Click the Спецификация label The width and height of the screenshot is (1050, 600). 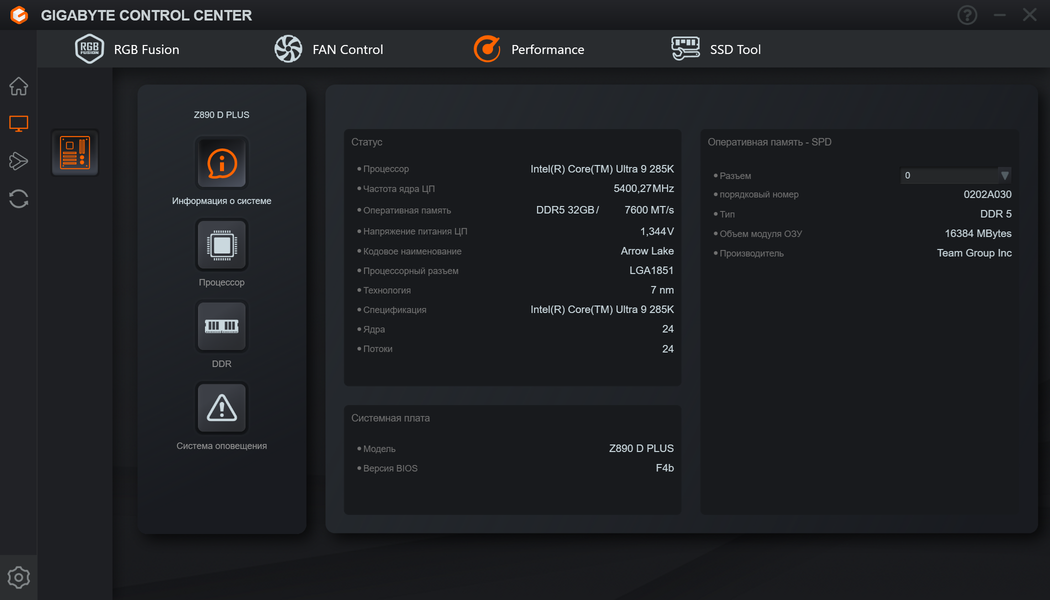click(x=394, y=310)
